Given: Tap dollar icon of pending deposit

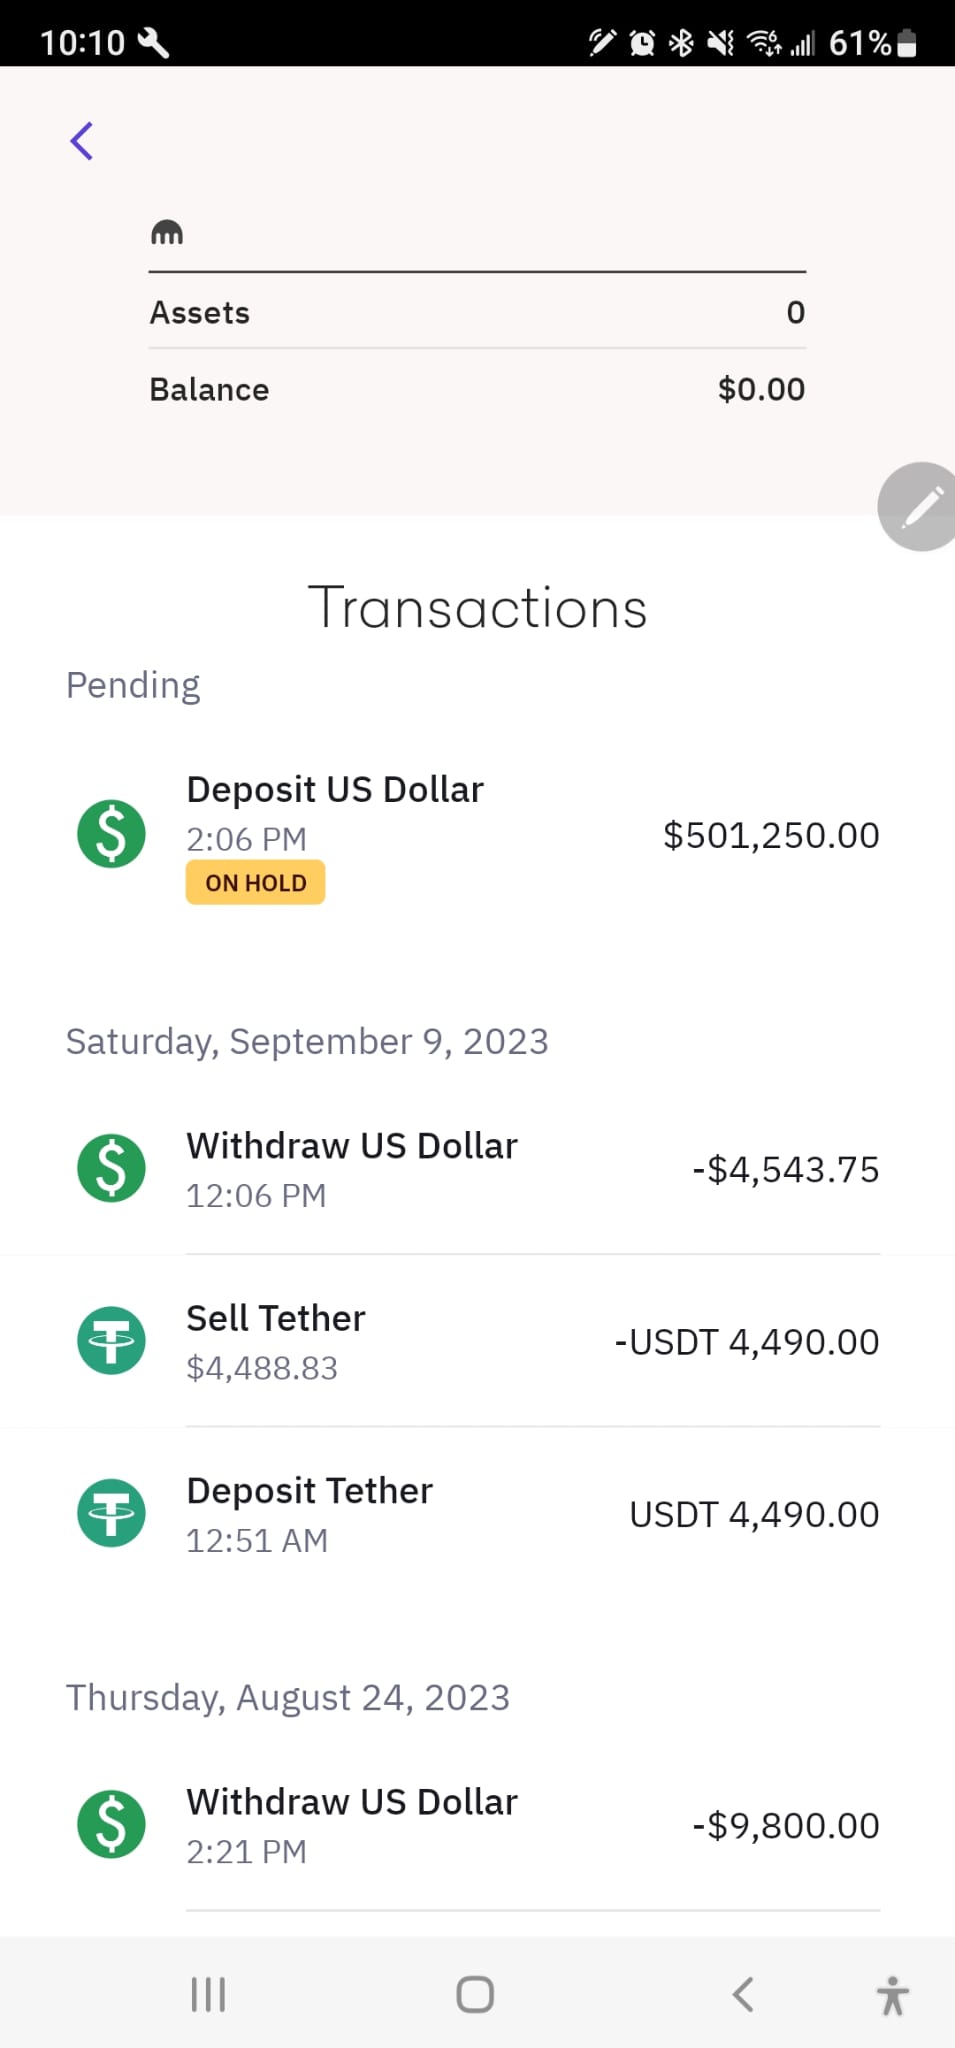Looking at the screenshot, I should tap(111, 834).
